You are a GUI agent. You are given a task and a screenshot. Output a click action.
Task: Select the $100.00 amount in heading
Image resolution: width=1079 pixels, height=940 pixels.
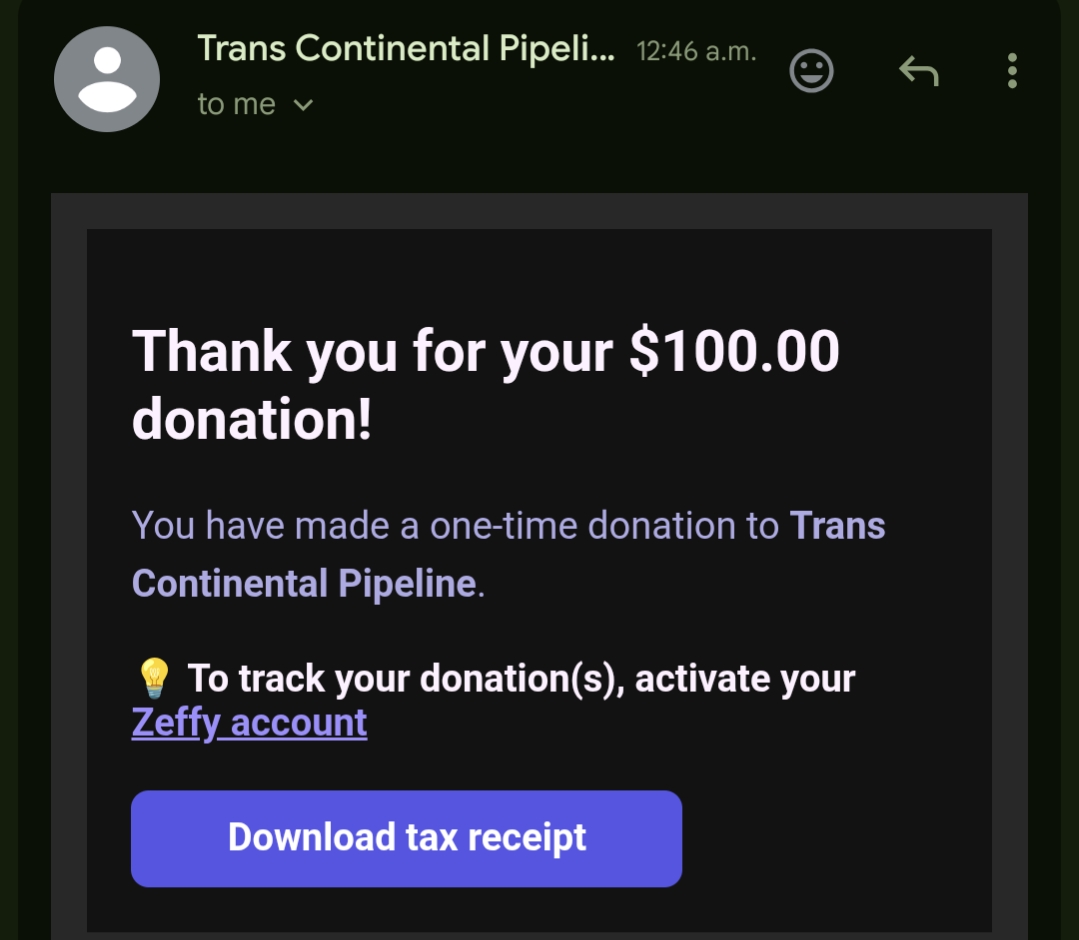pyautogui.click(x=735, y=352)
